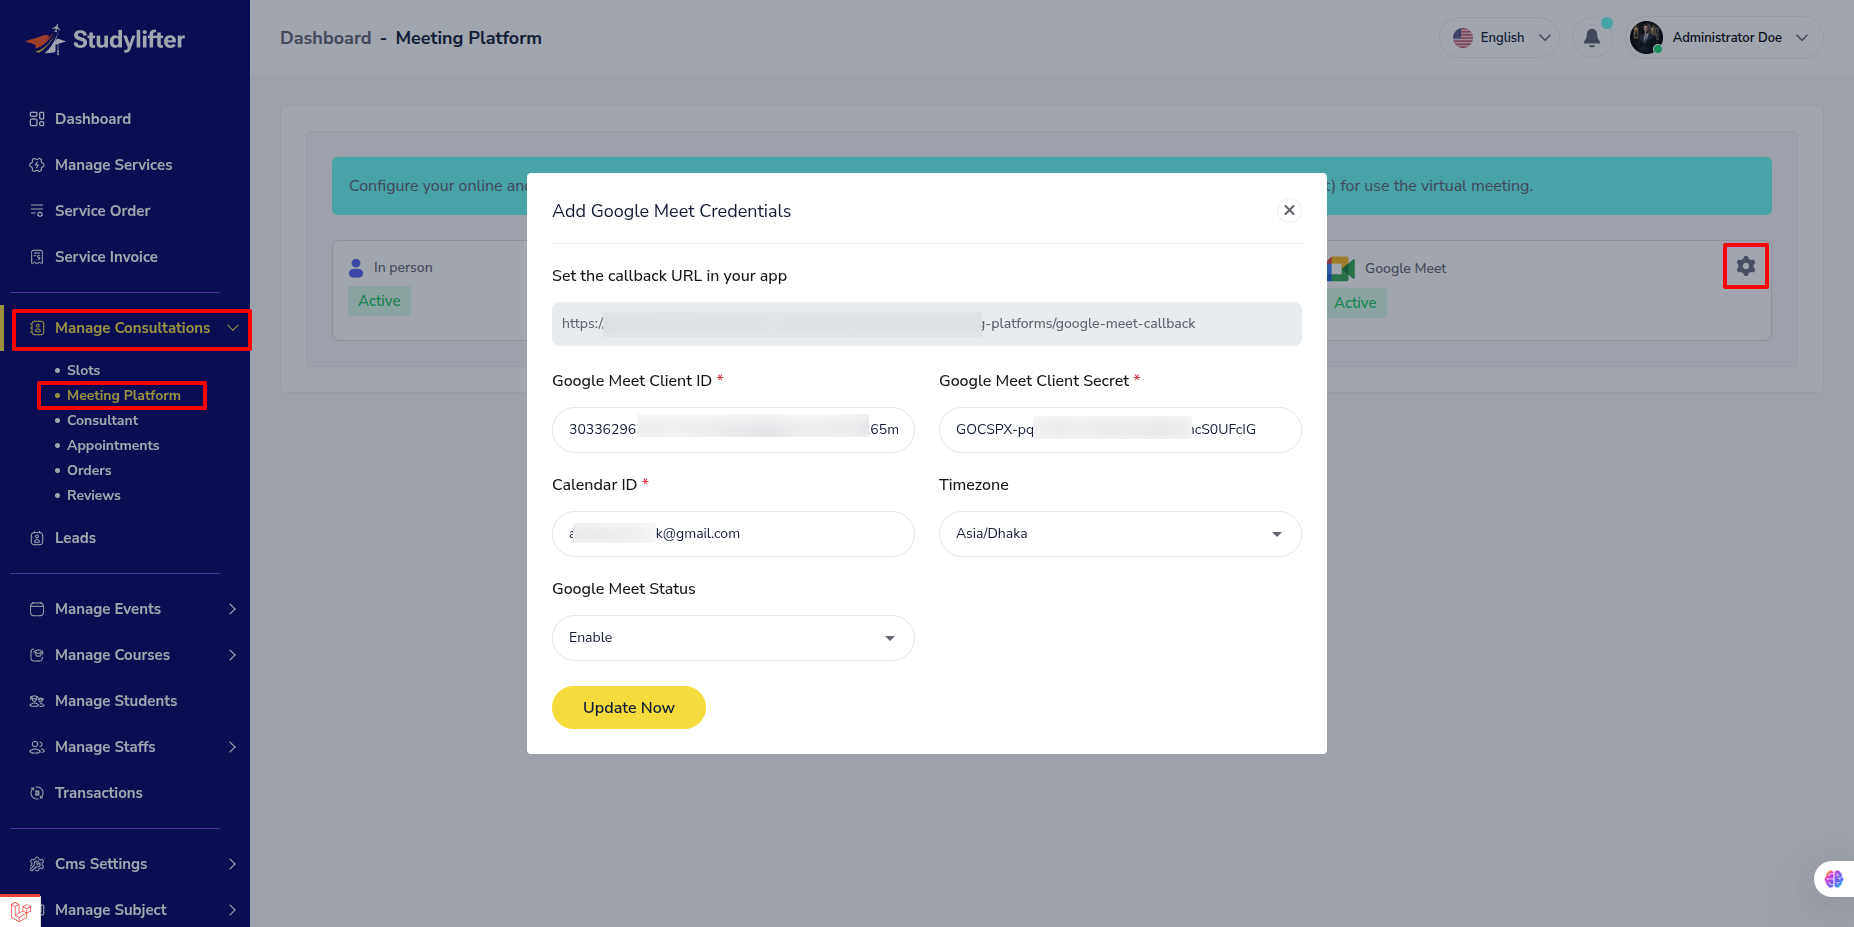Click Service Invoice sidebar icon
Image resolution: width=1854 pixels, height=927 pixels.
(37, 257)
